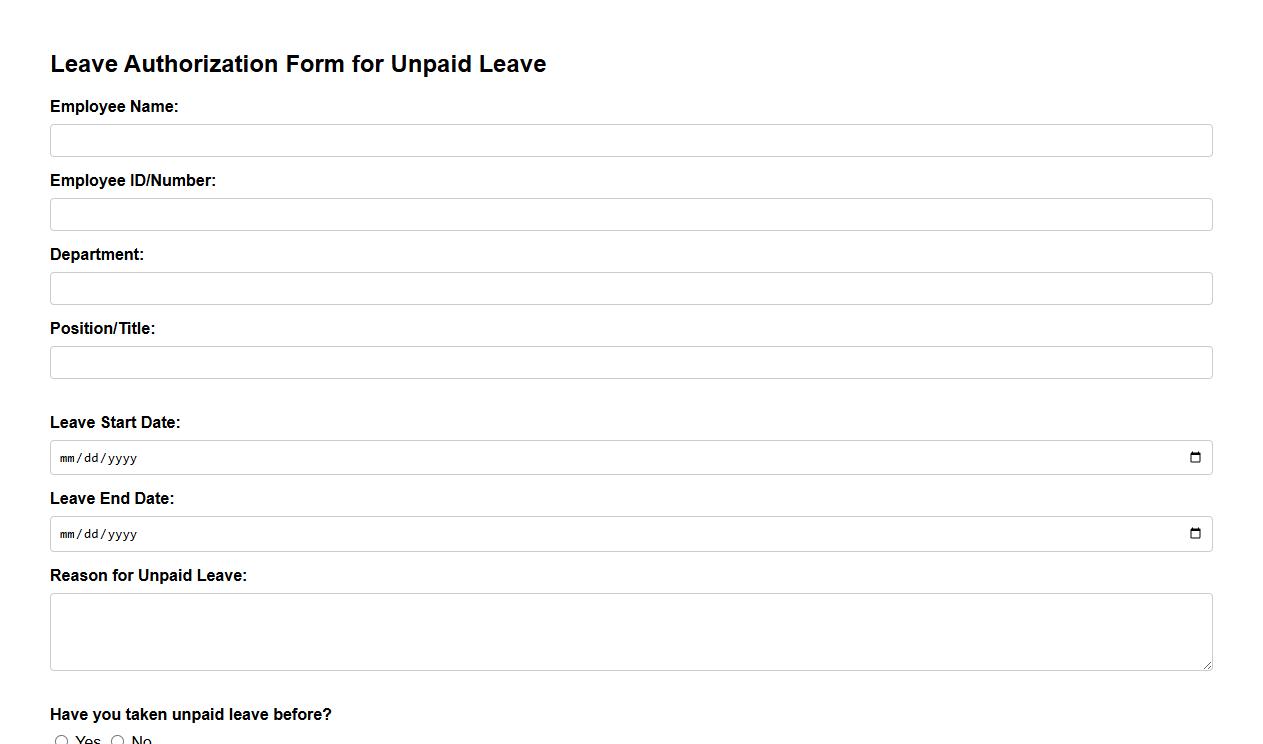The height and width of the screenshot is (744, 1263).
Task: Click the "Employee Name:" label
Action: 114,106
